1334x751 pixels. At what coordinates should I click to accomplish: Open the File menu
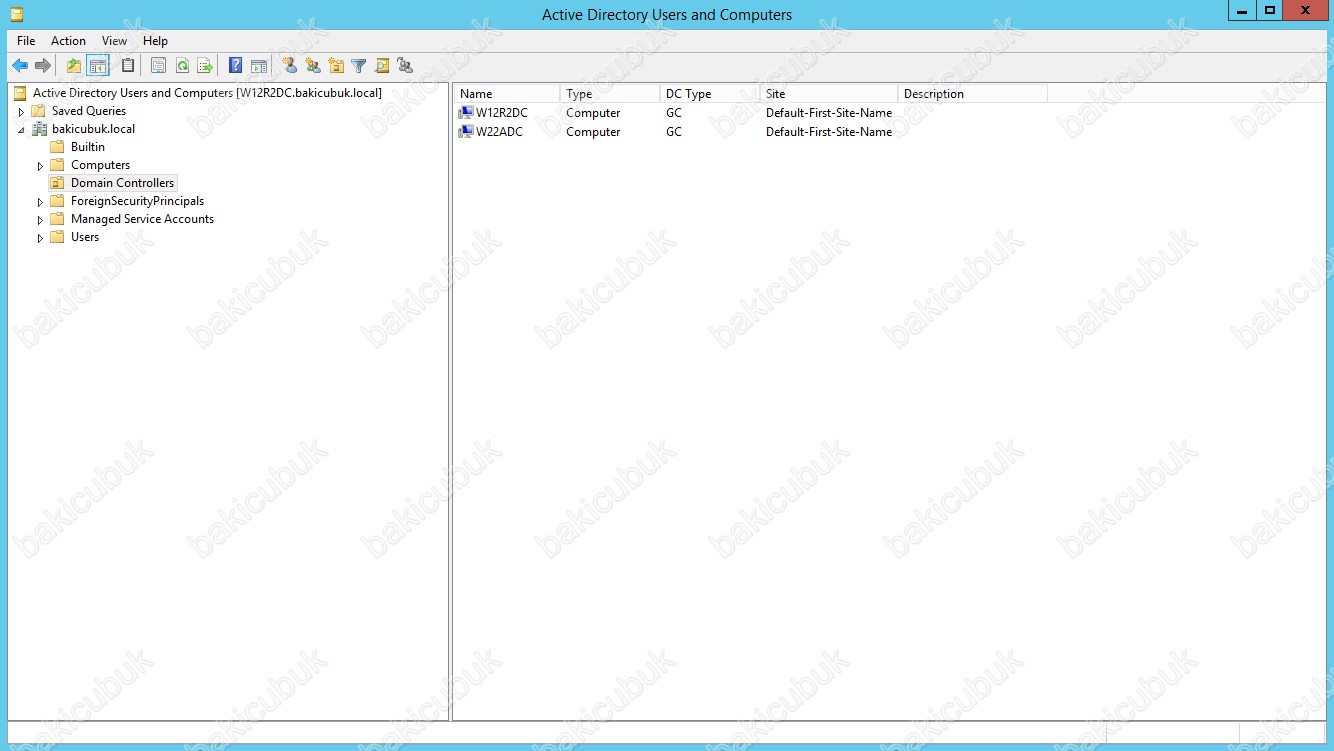(x=26, y=41)
